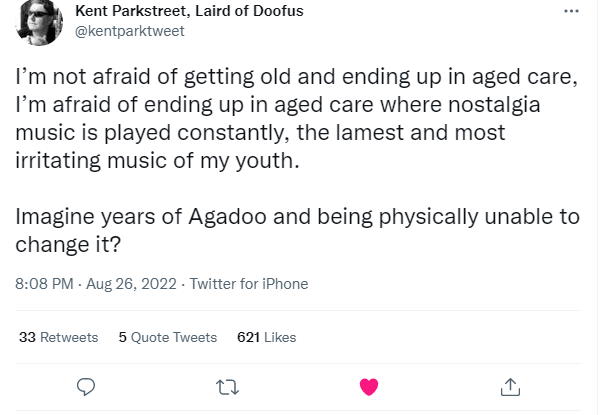The height and width of the screenshot is (415, 604).
Task: Open the @kentparktweet handle link
Action: coord(130,30)
